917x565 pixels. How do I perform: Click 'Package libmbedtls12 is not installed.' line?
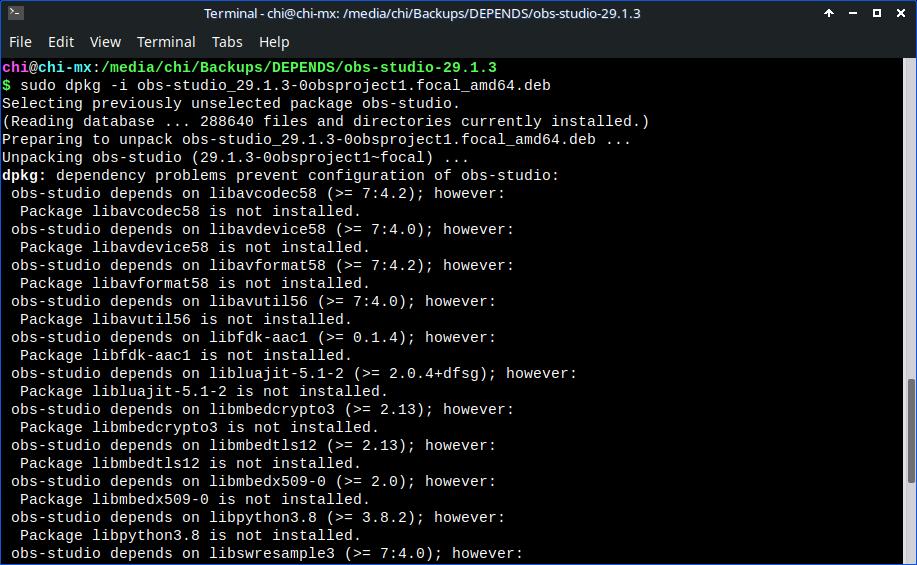pos(191,464)
